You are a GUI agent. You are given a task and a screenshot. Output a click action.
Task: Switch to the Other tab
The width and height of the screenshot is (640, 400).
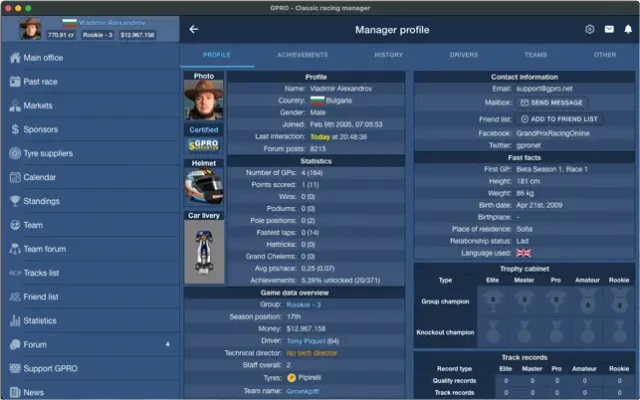pyautogui.click(x=605, y=55)
